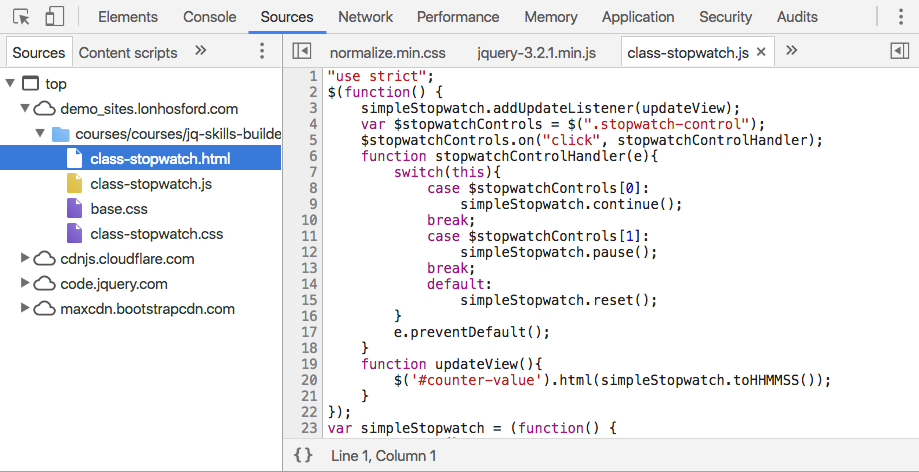Collapse demo_sites.lonhosford.com domain node

[x=24, y=108]
